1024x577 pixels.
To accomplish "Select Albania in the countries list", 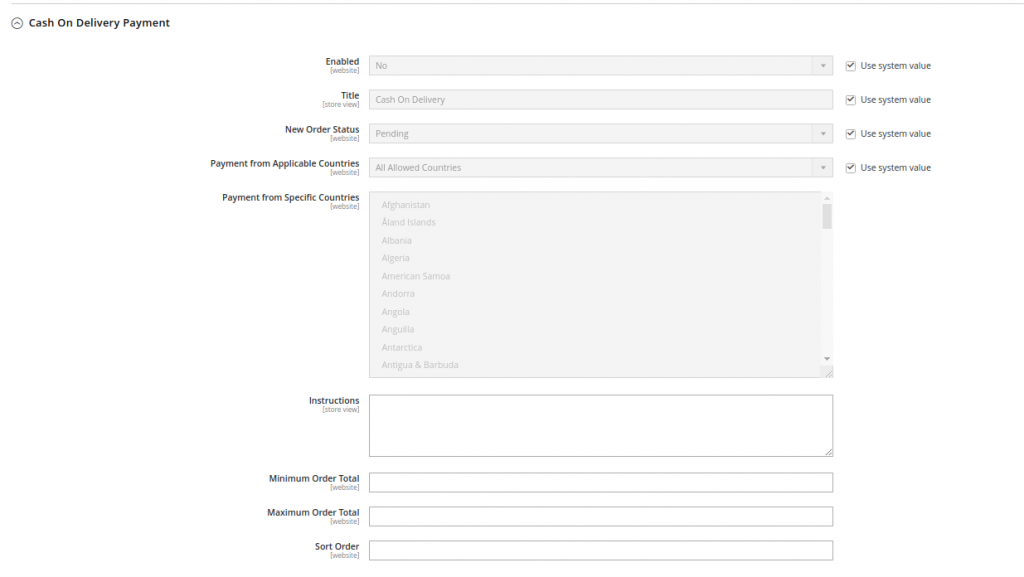I will 397,241.
